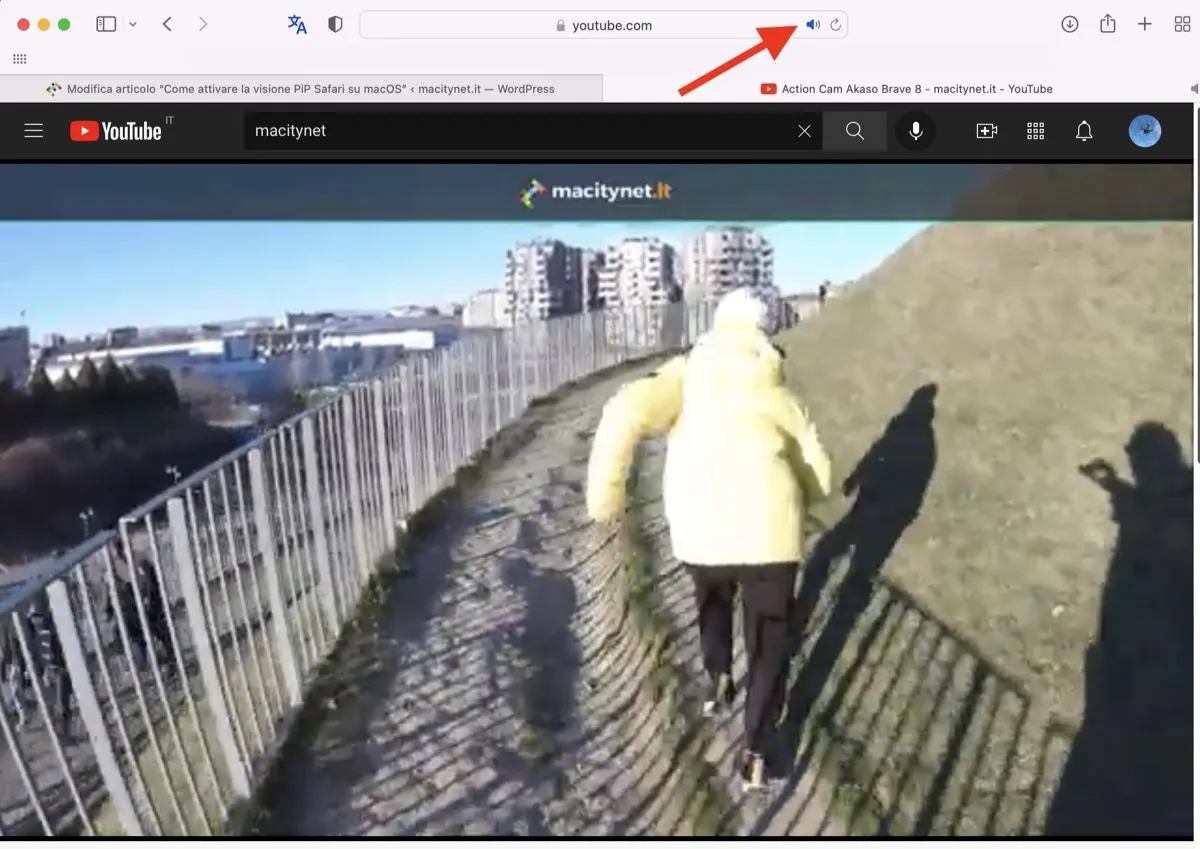Image resolution: width=1200 pixels, height=849 pixels.
Task: View downloads with the arrow icon
Action: click(1069, 24)
